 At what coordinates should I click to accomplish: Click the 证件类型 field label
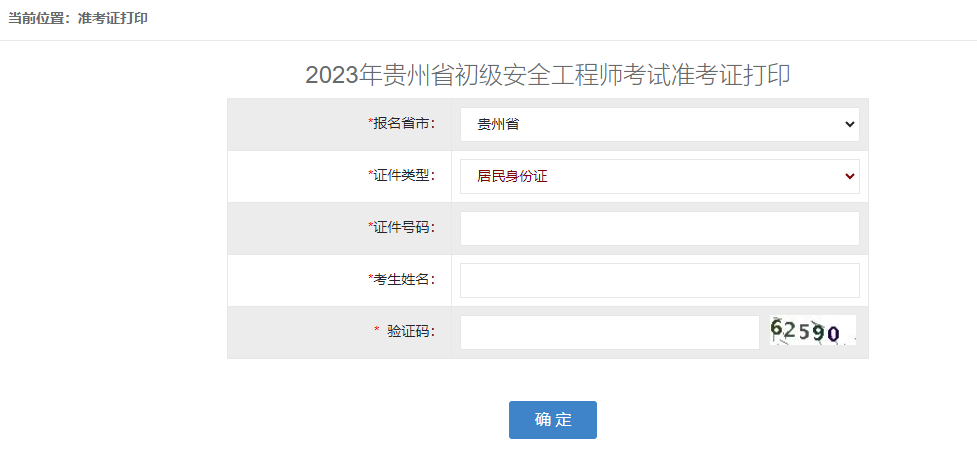(405, 176)
